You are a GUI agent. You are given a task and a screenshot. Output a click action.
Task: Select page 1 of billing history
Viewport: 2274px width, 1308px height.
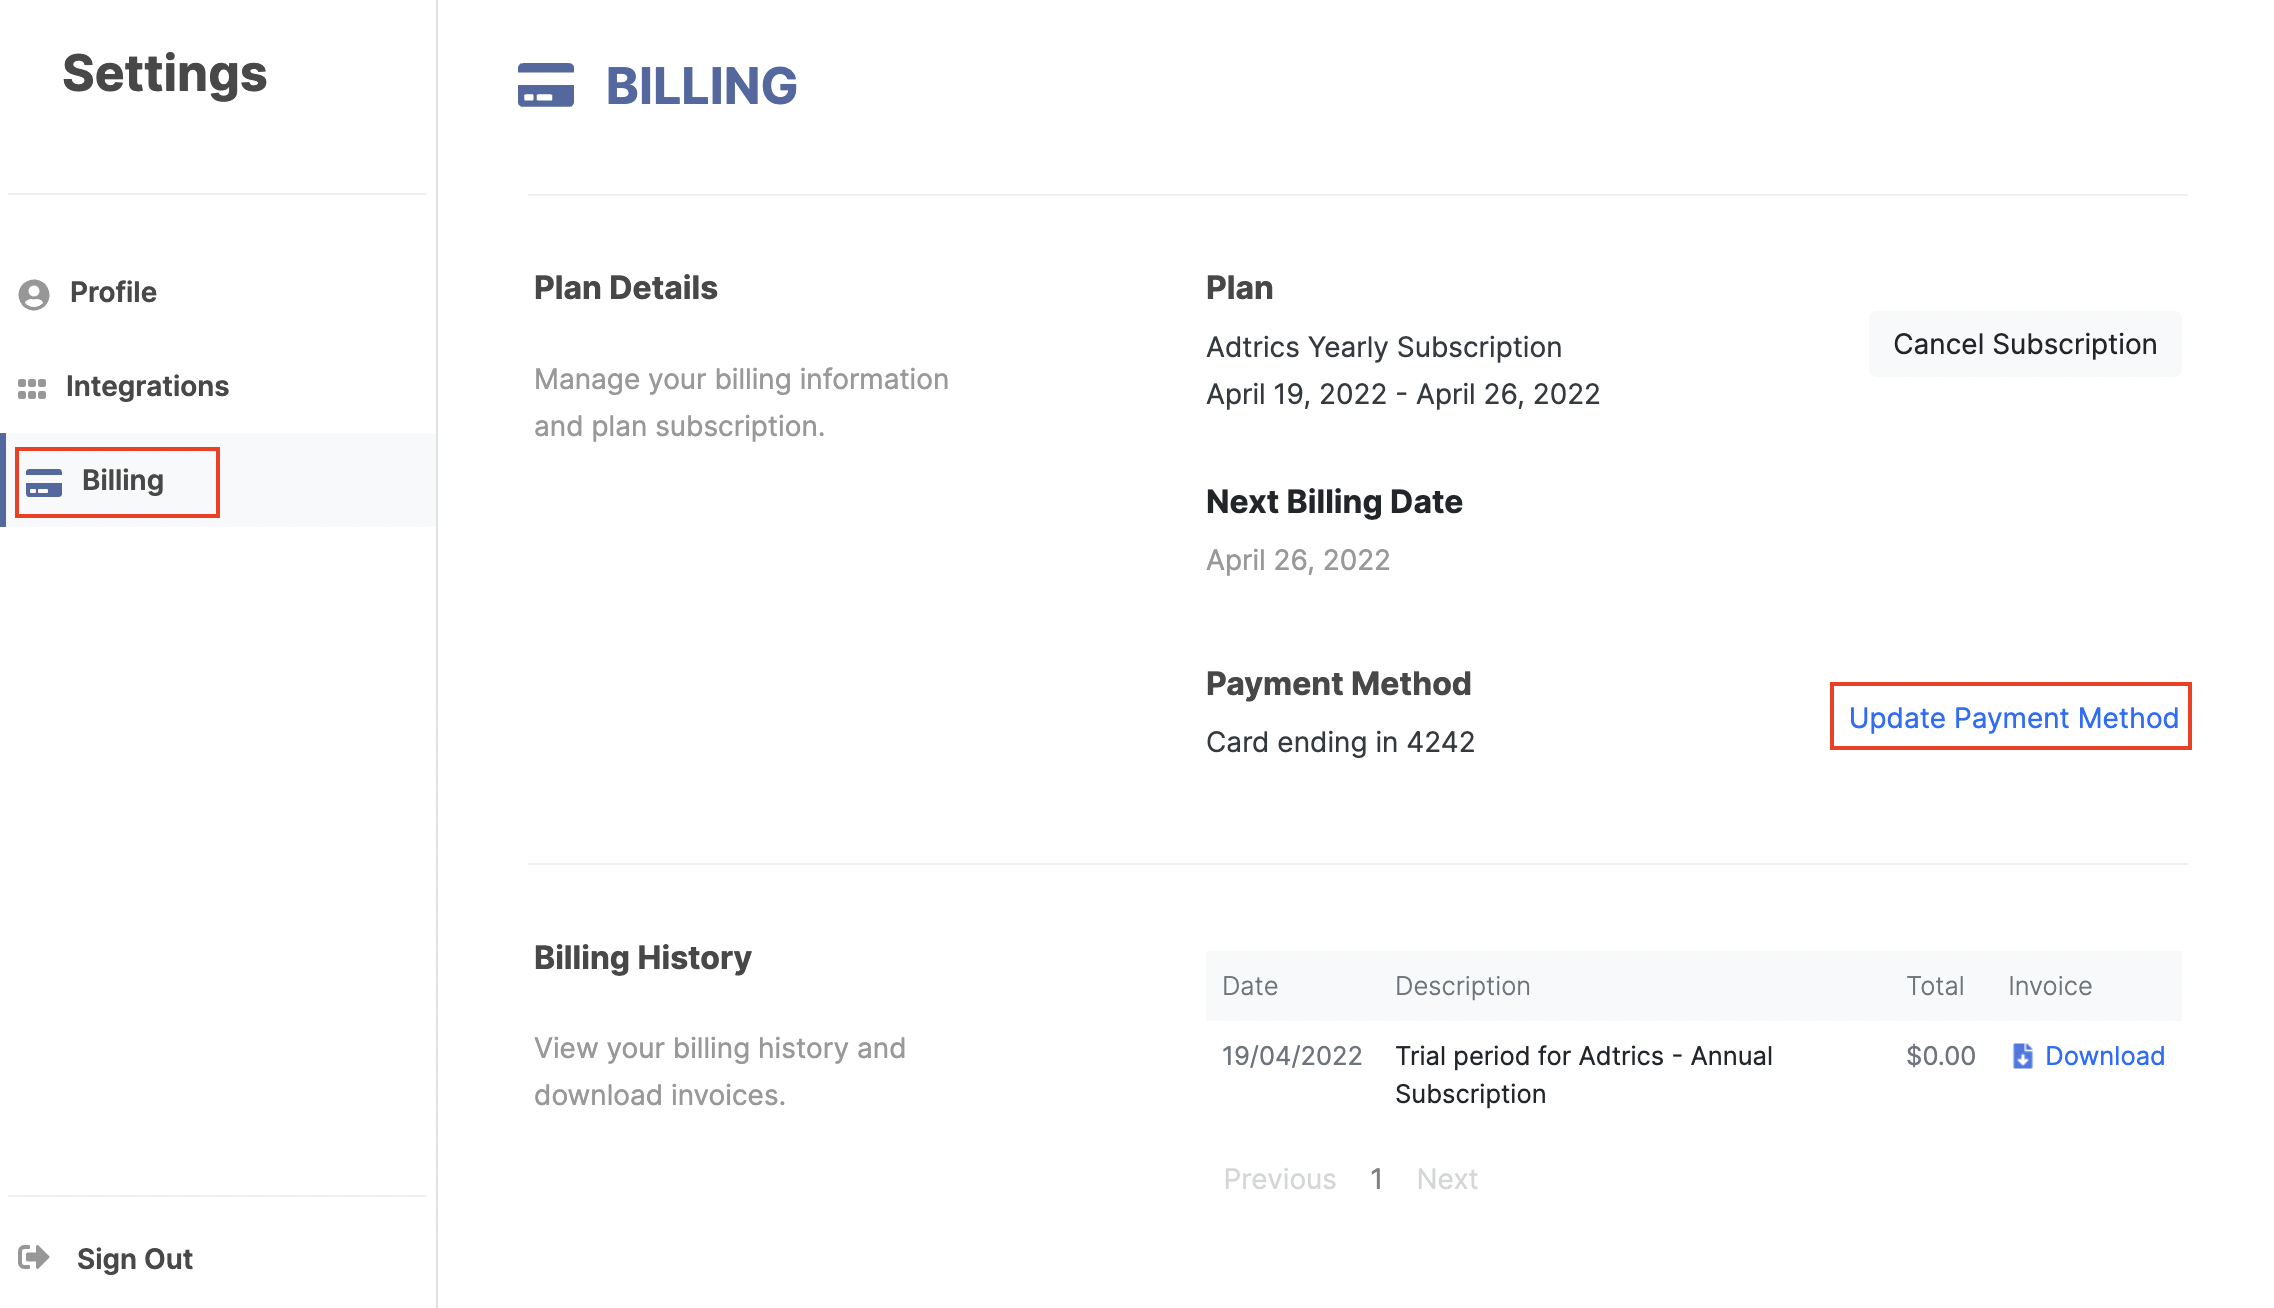tap(1377, 1179)
